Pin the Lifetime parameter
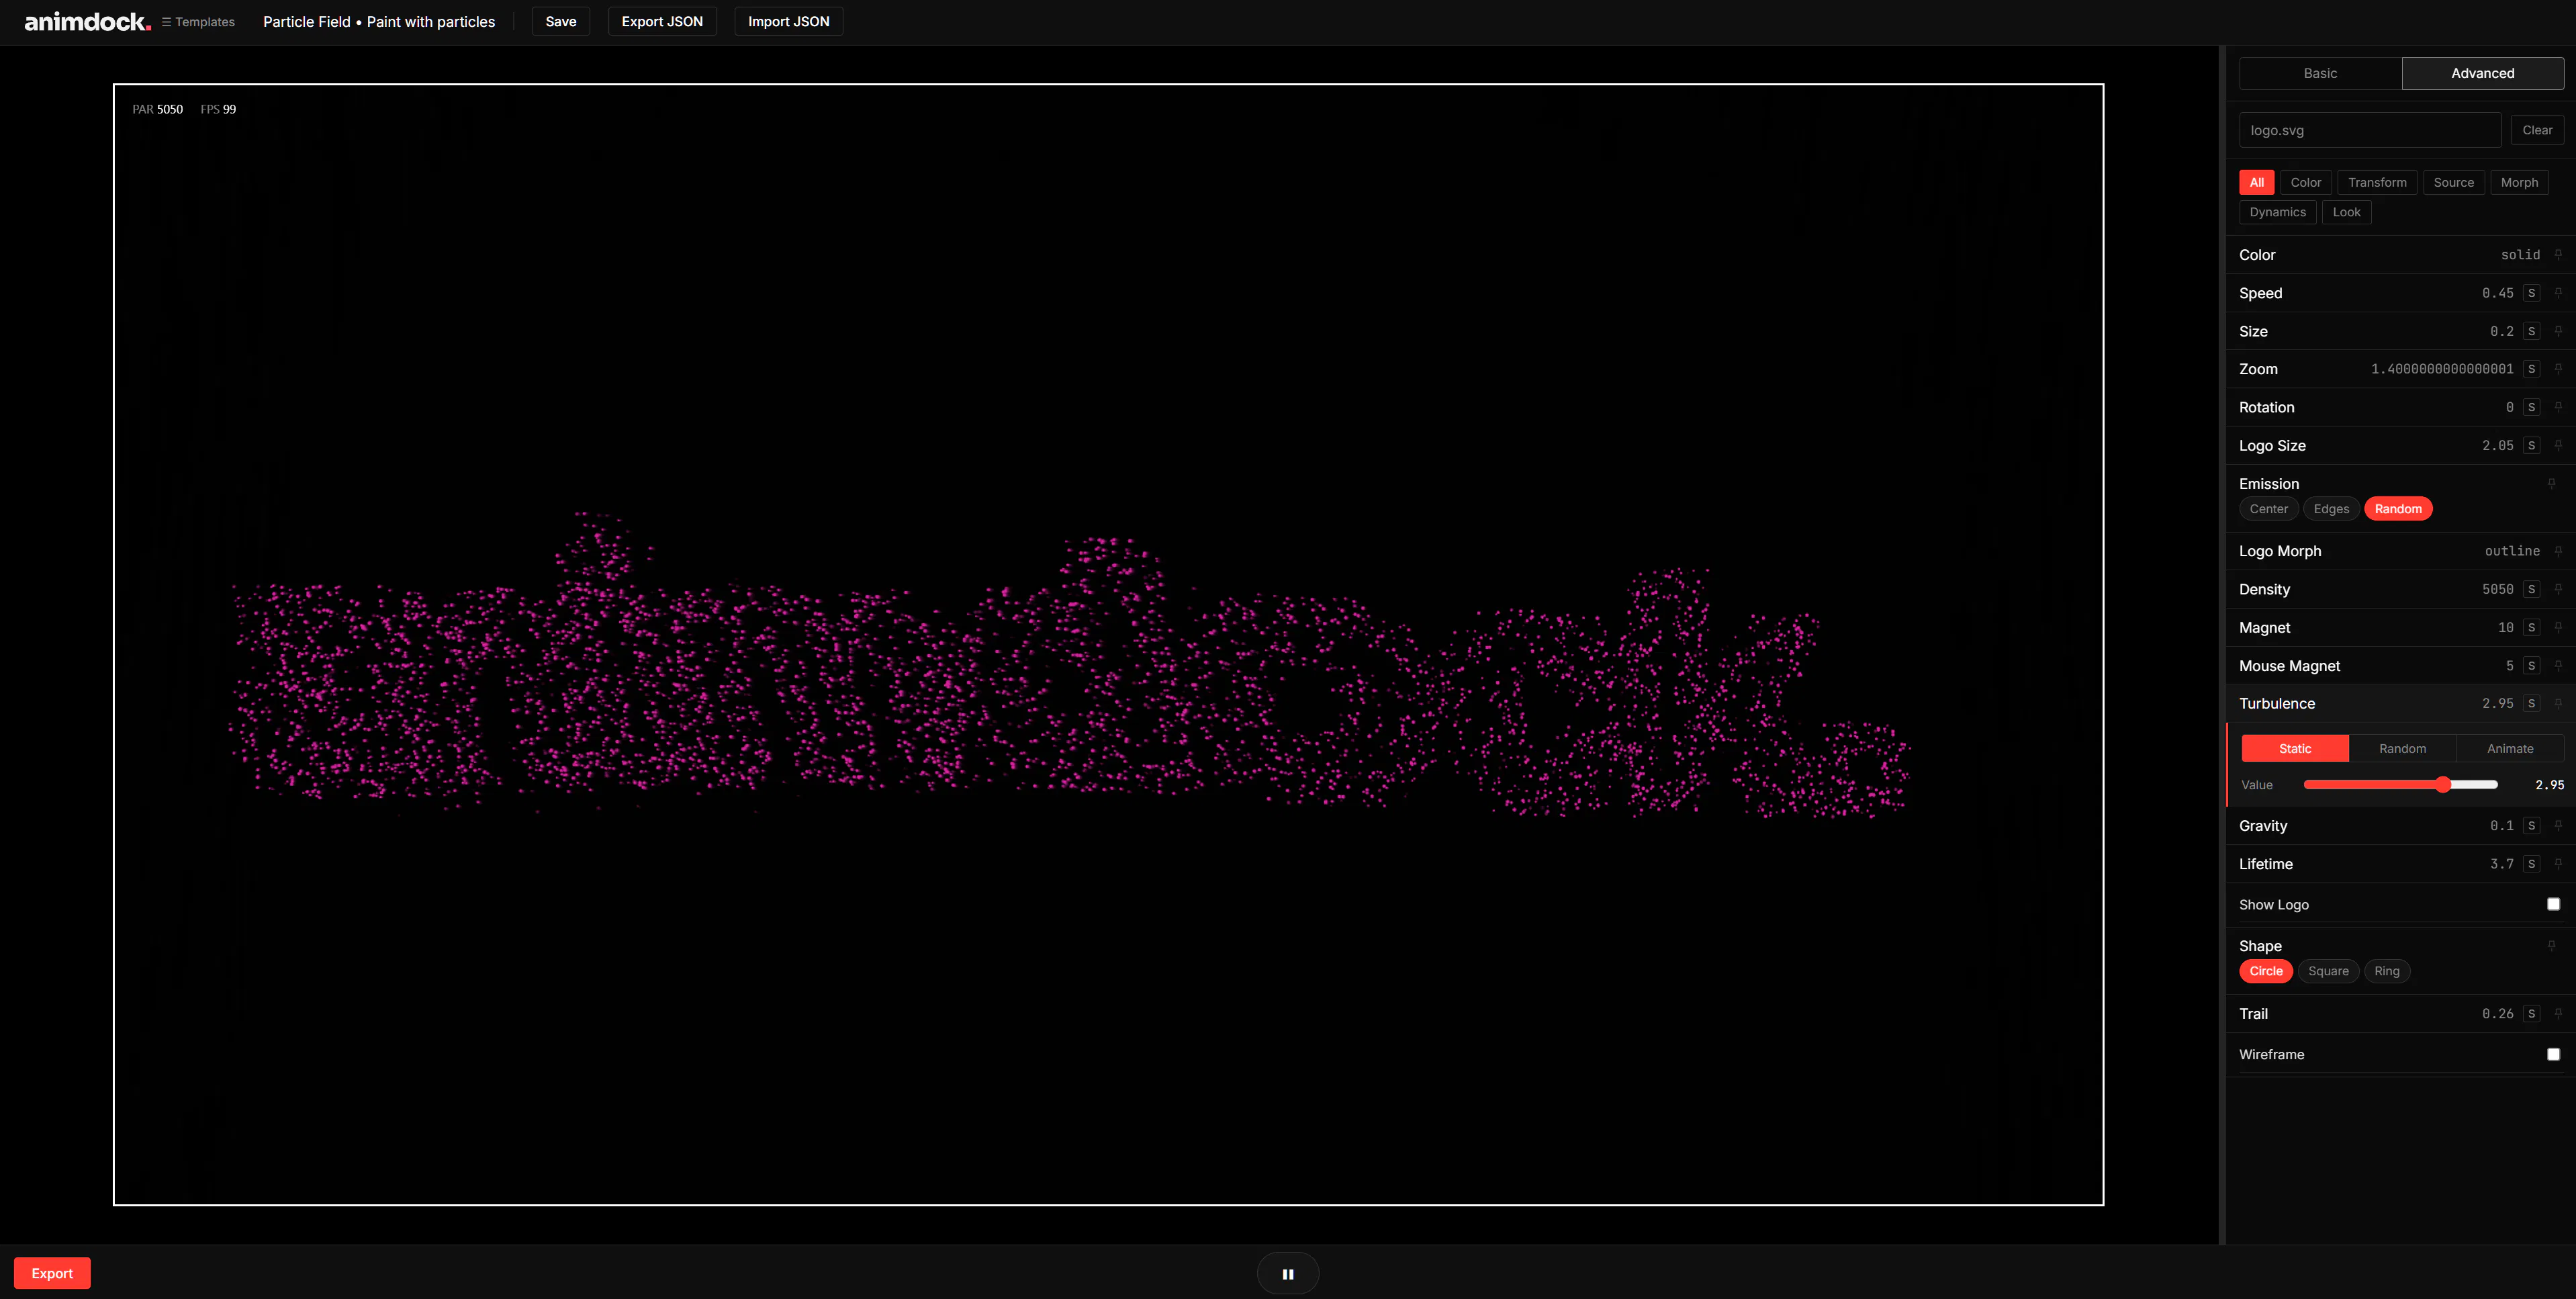This screenshot has height=1299, width=2576. 2558,863
